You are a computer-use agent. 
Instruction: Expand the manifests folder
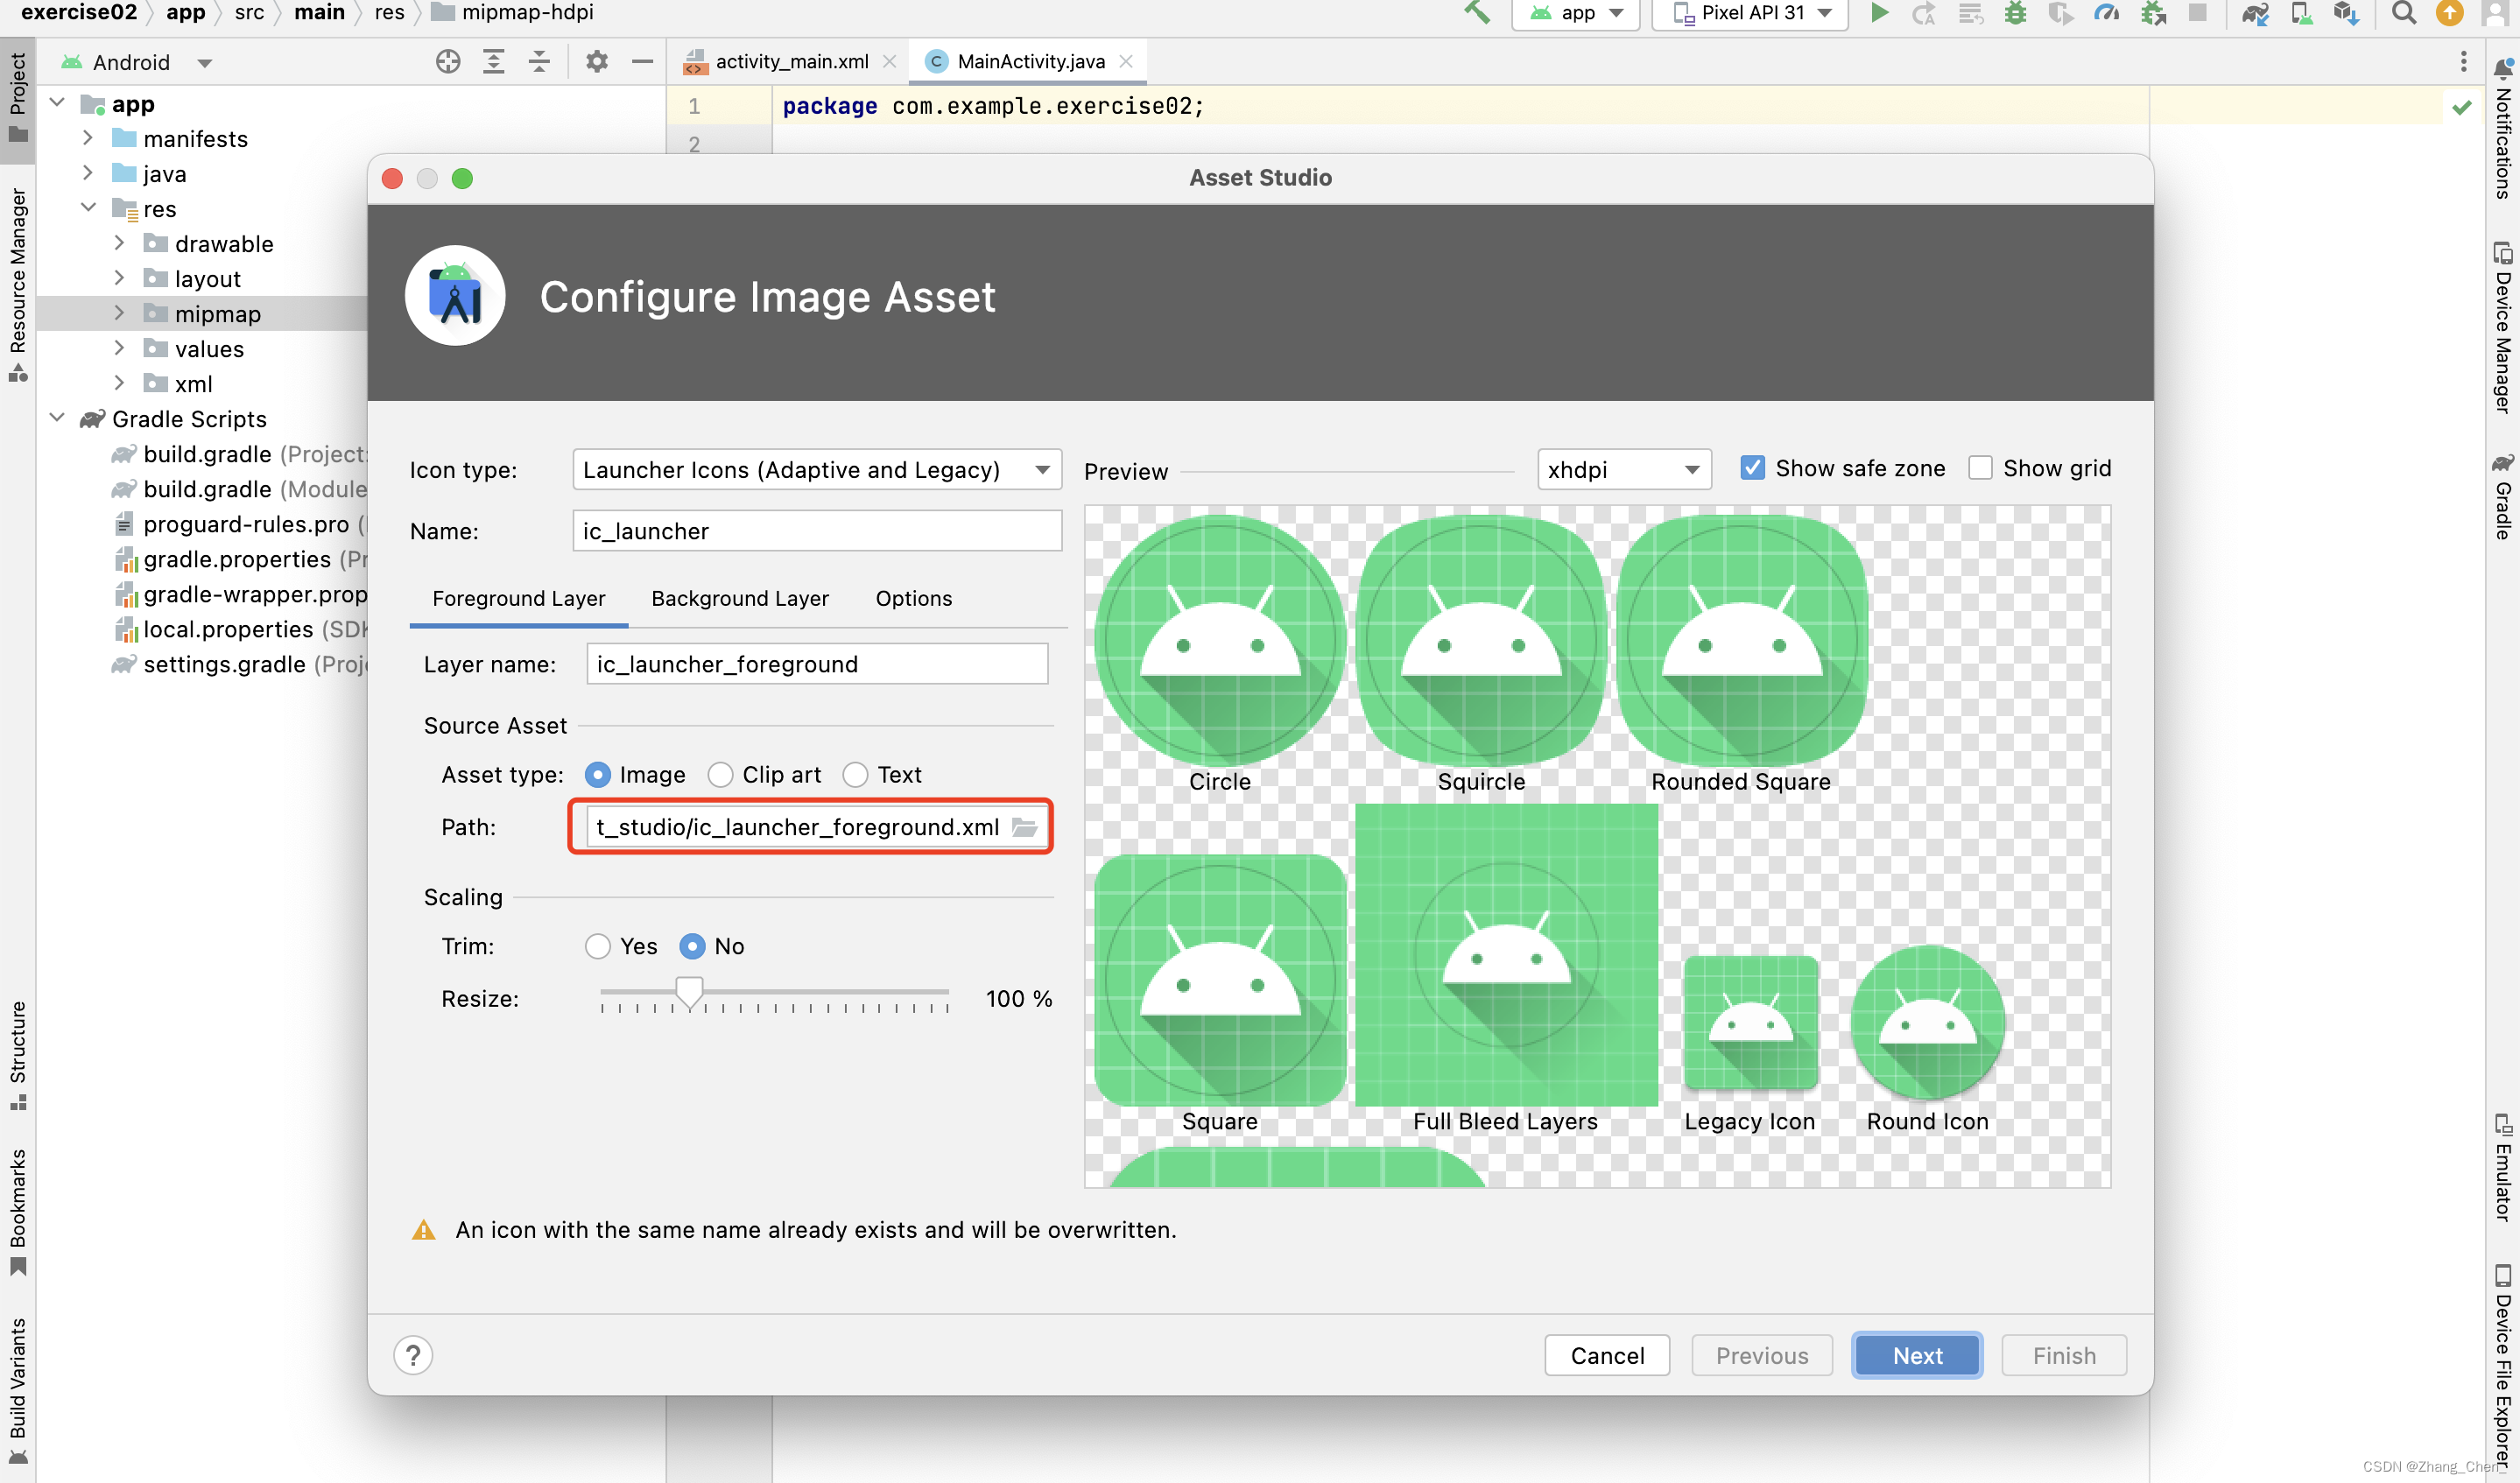[88, 138]
